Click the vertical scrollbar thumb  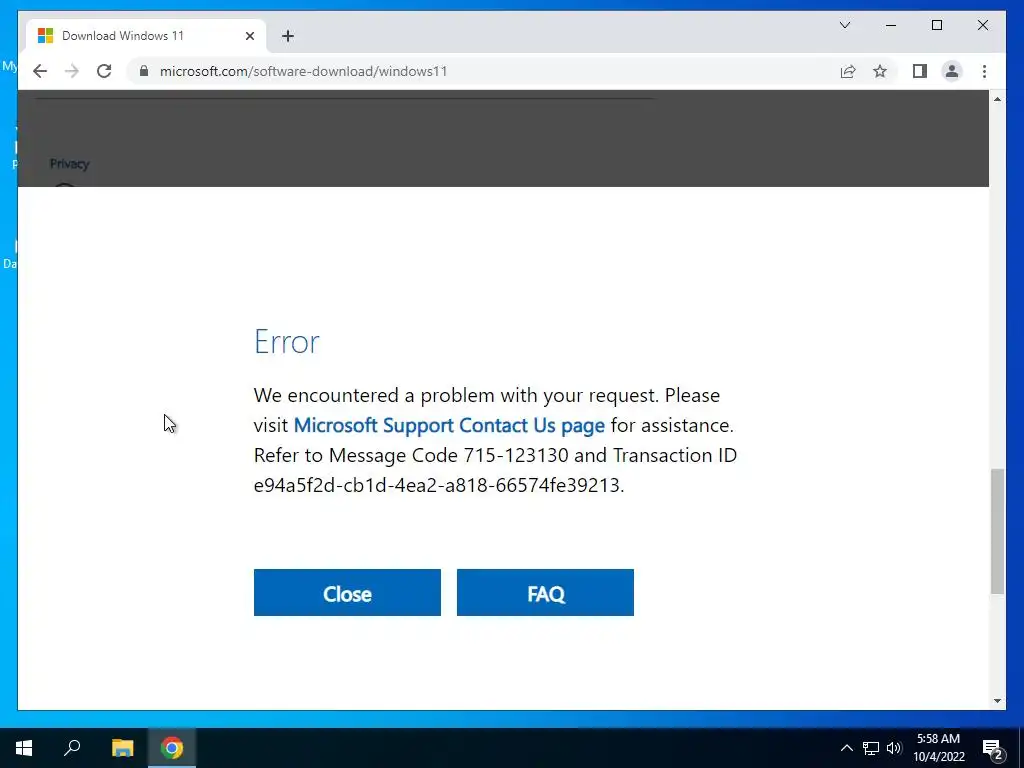pos(997,531)
